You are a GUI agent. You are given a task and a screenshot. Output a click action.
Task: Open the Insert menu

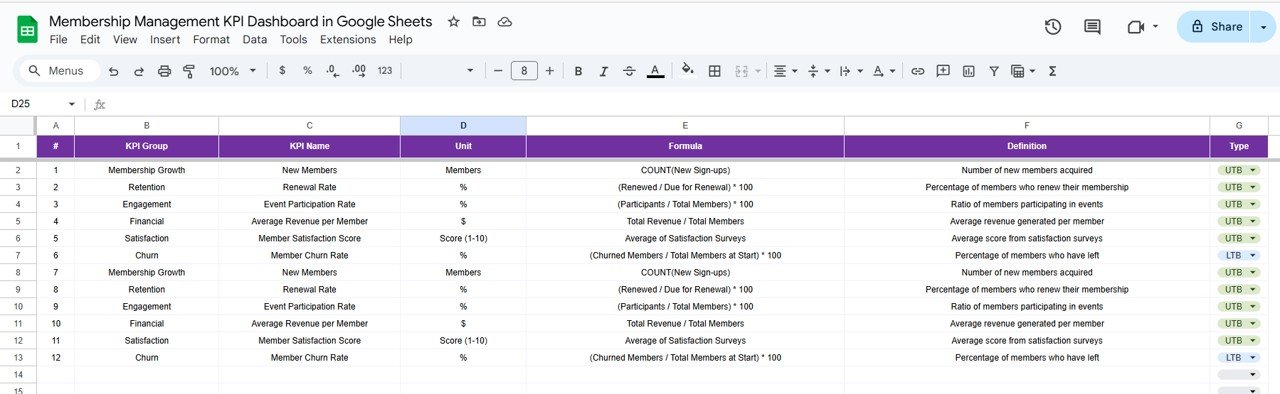point(165,40)
